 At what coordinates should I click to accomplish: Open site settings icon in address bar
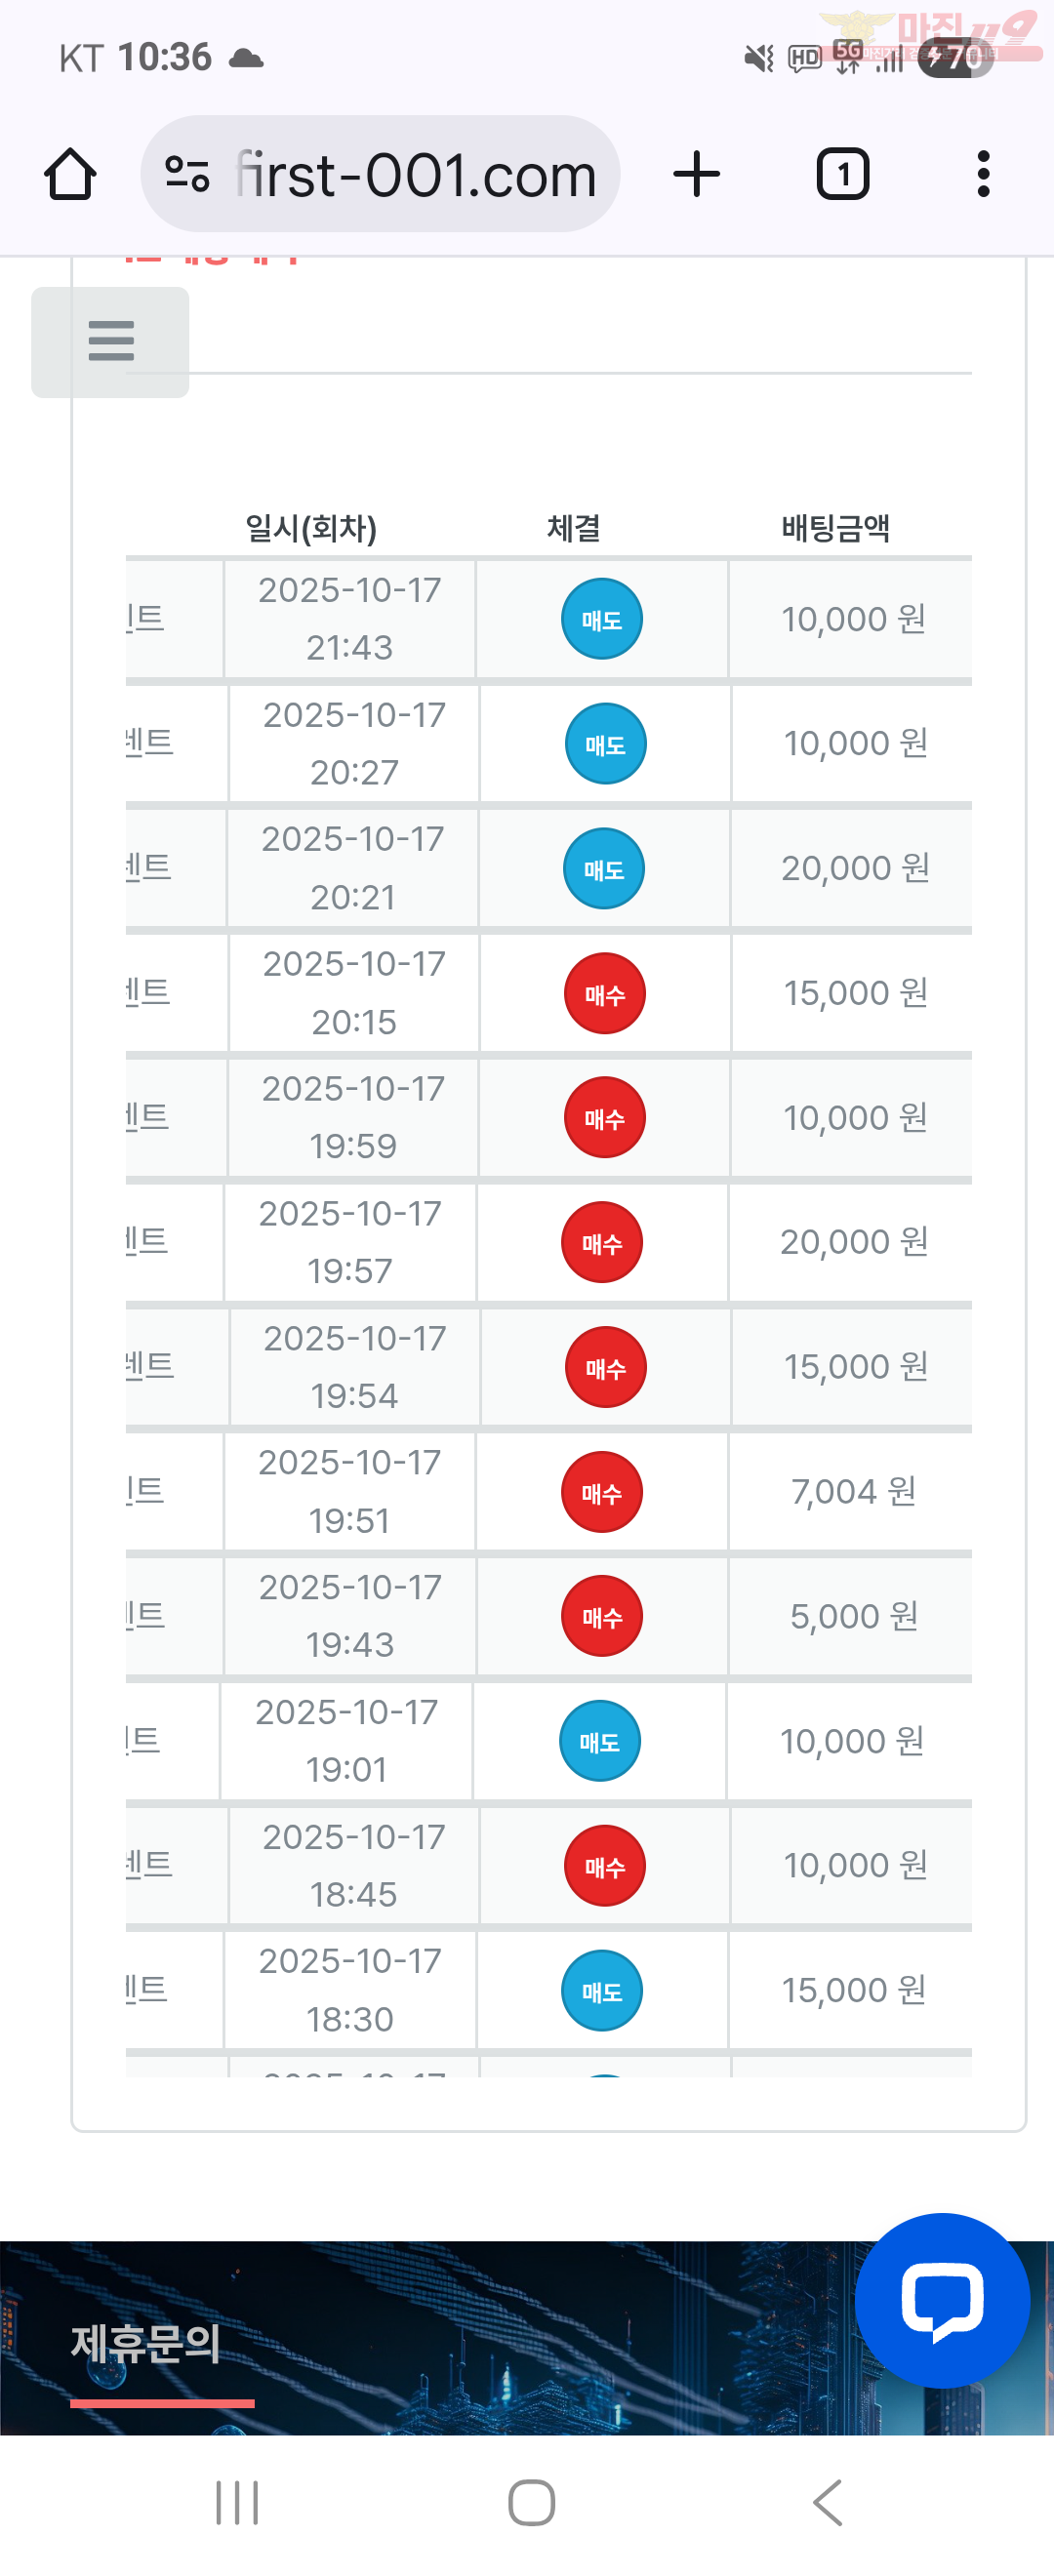pyautogui.click(x=187, y=175)
